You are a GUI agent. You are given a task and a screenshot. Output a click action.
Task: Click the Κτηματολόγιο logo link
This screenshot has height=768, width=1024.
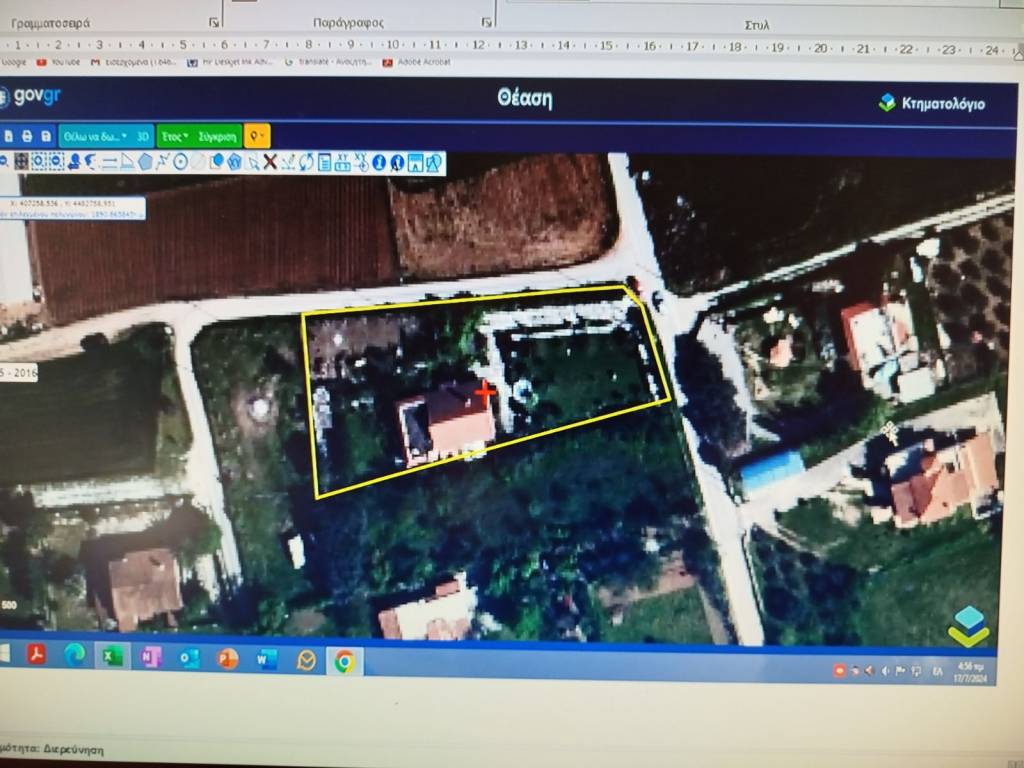tap(931, 102)
